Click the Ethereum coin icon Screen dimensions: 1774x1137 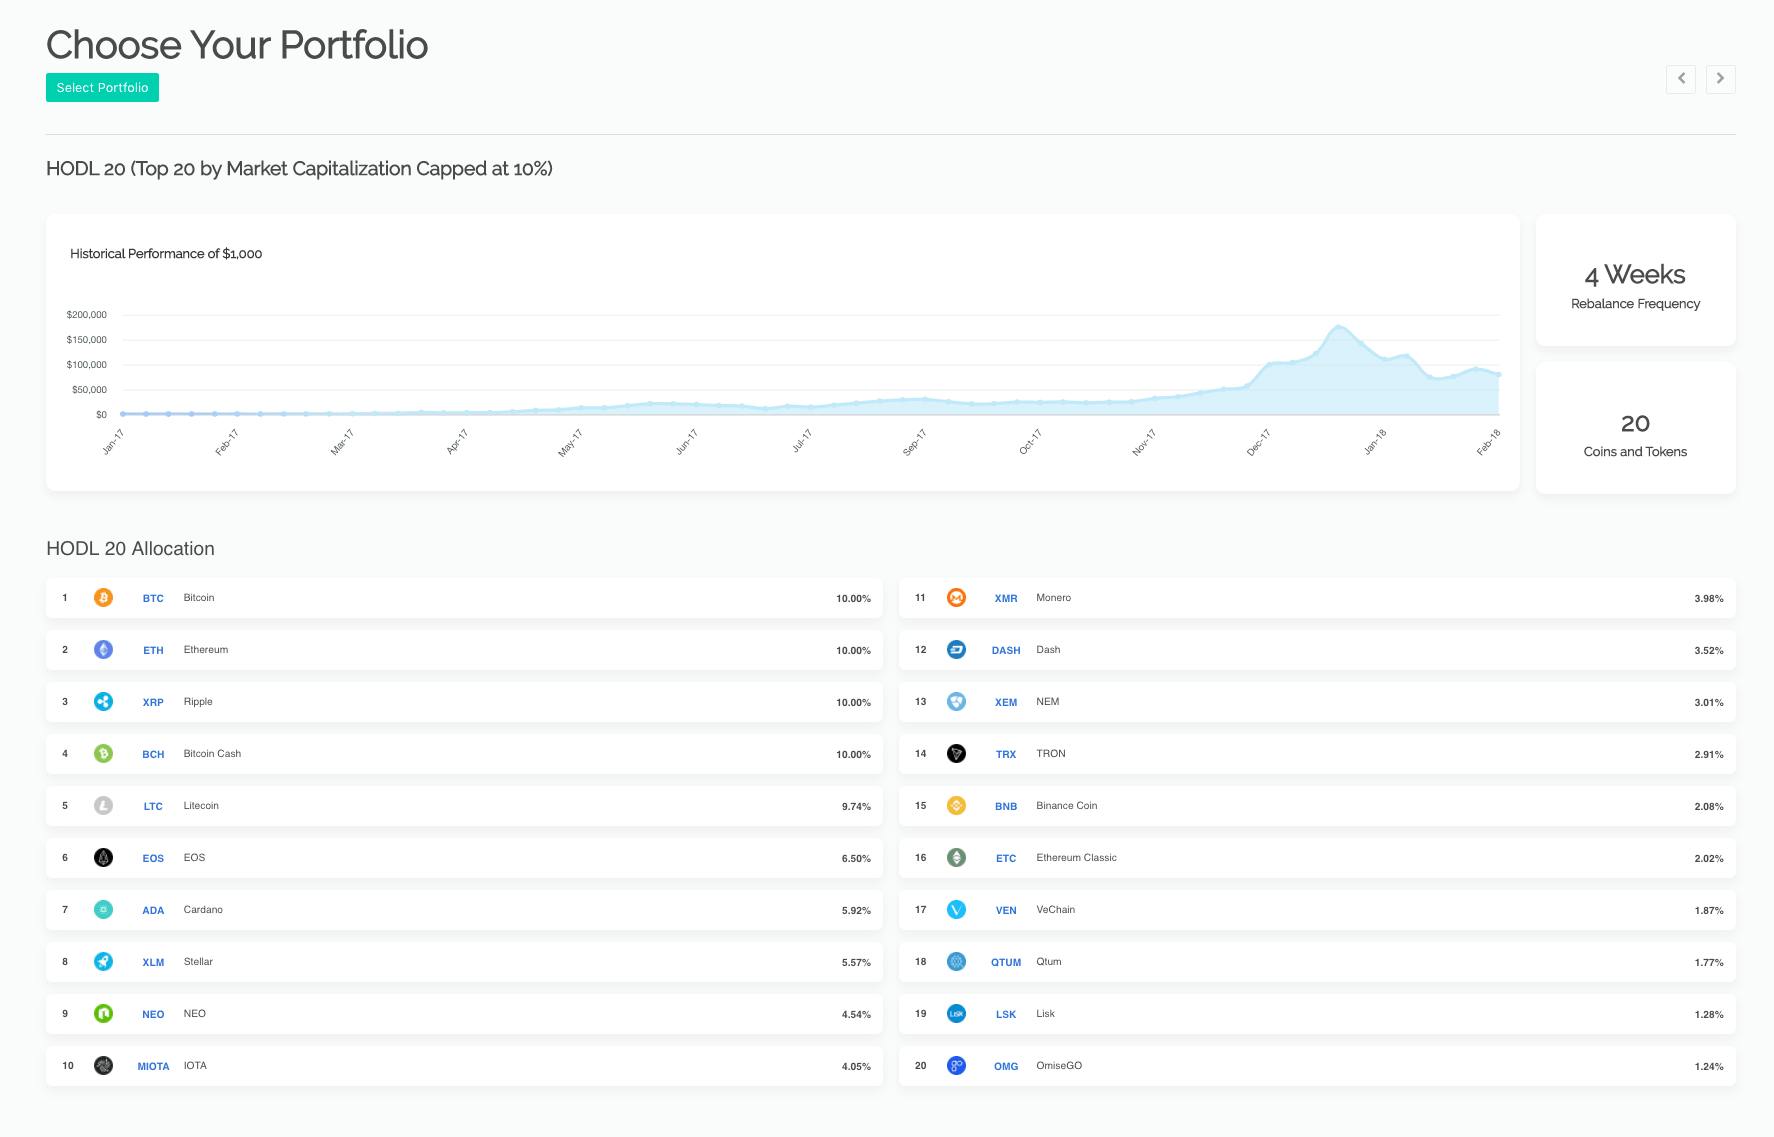(x=103, y=650)
